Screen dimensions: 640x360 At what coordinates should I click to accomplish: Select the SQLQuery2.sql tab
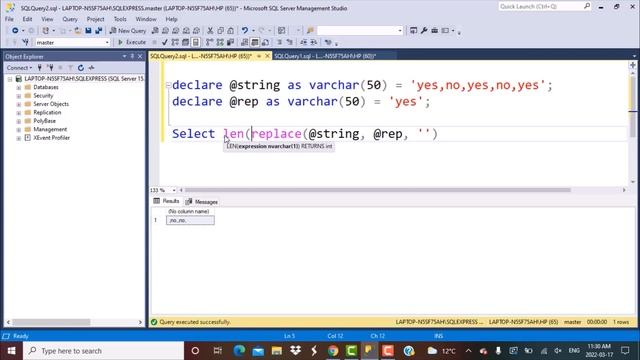point(201,56)
